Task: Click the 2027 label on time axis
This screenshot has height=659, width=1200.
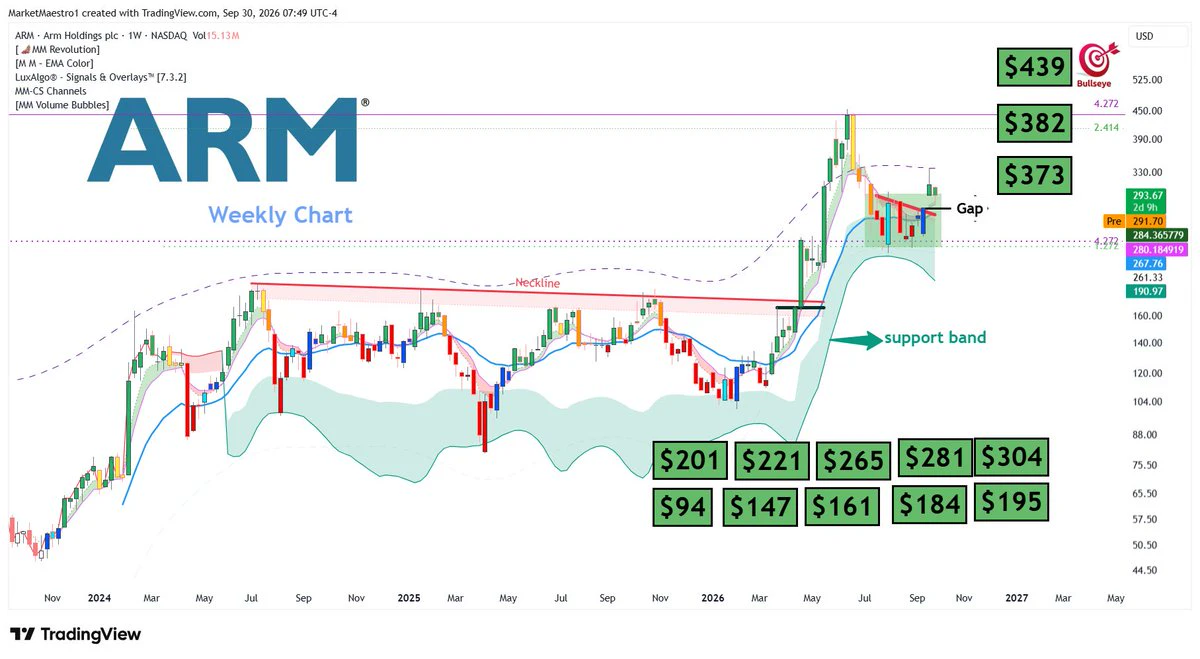Action: tap(1016, 597)
